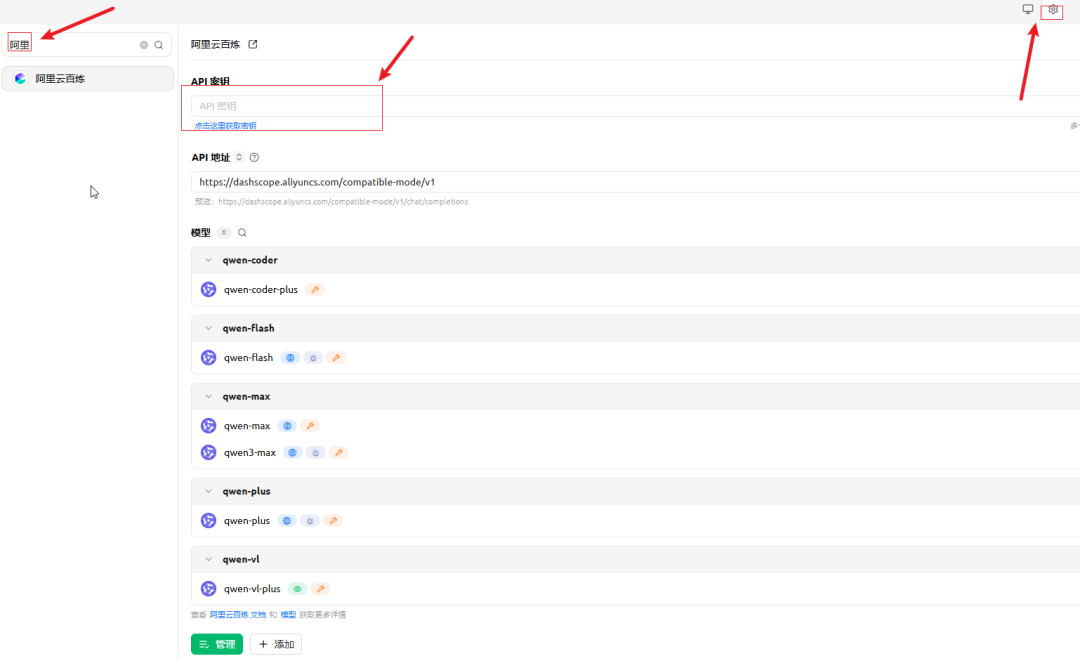Collapse the qwen-coder model group
This screenshot has height=661, width=1080.
click(x=208, y=260)
